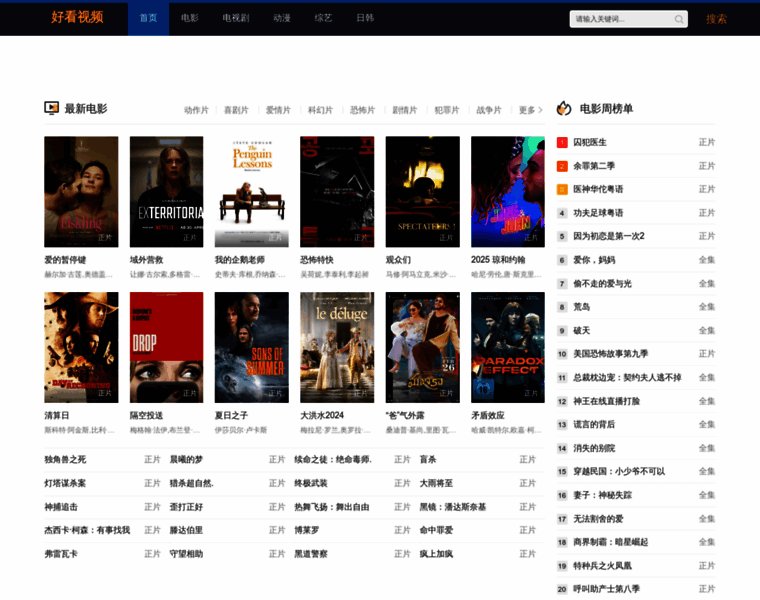Open 神捕追击 in the list
The image size is (760, 600).
click(61, 506)
